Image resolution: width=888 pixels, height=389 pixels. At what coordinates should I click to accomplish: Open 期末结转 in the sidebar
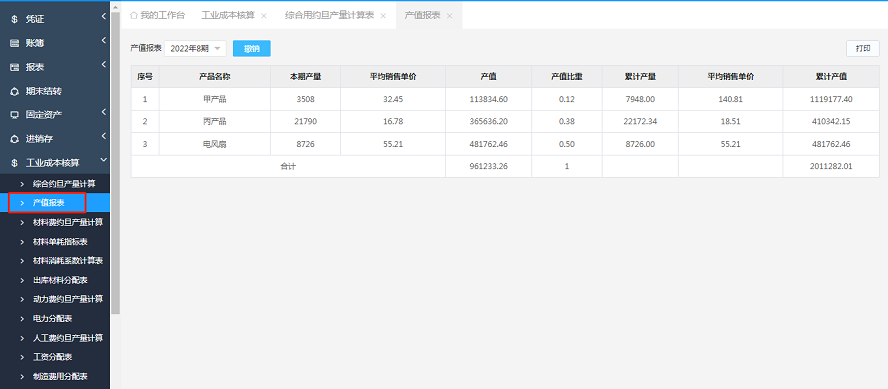[x=44, y=91]
